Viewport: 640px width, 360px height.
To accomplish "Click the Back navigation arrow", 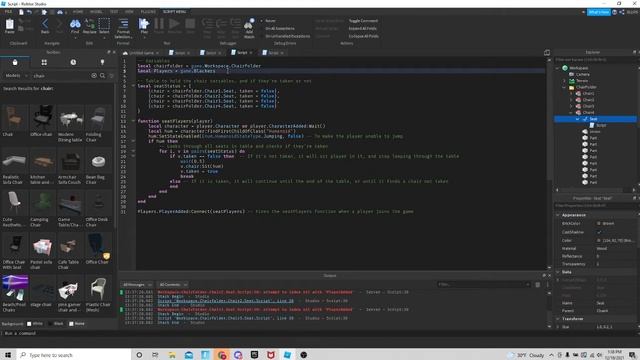I will pos(45,25).
